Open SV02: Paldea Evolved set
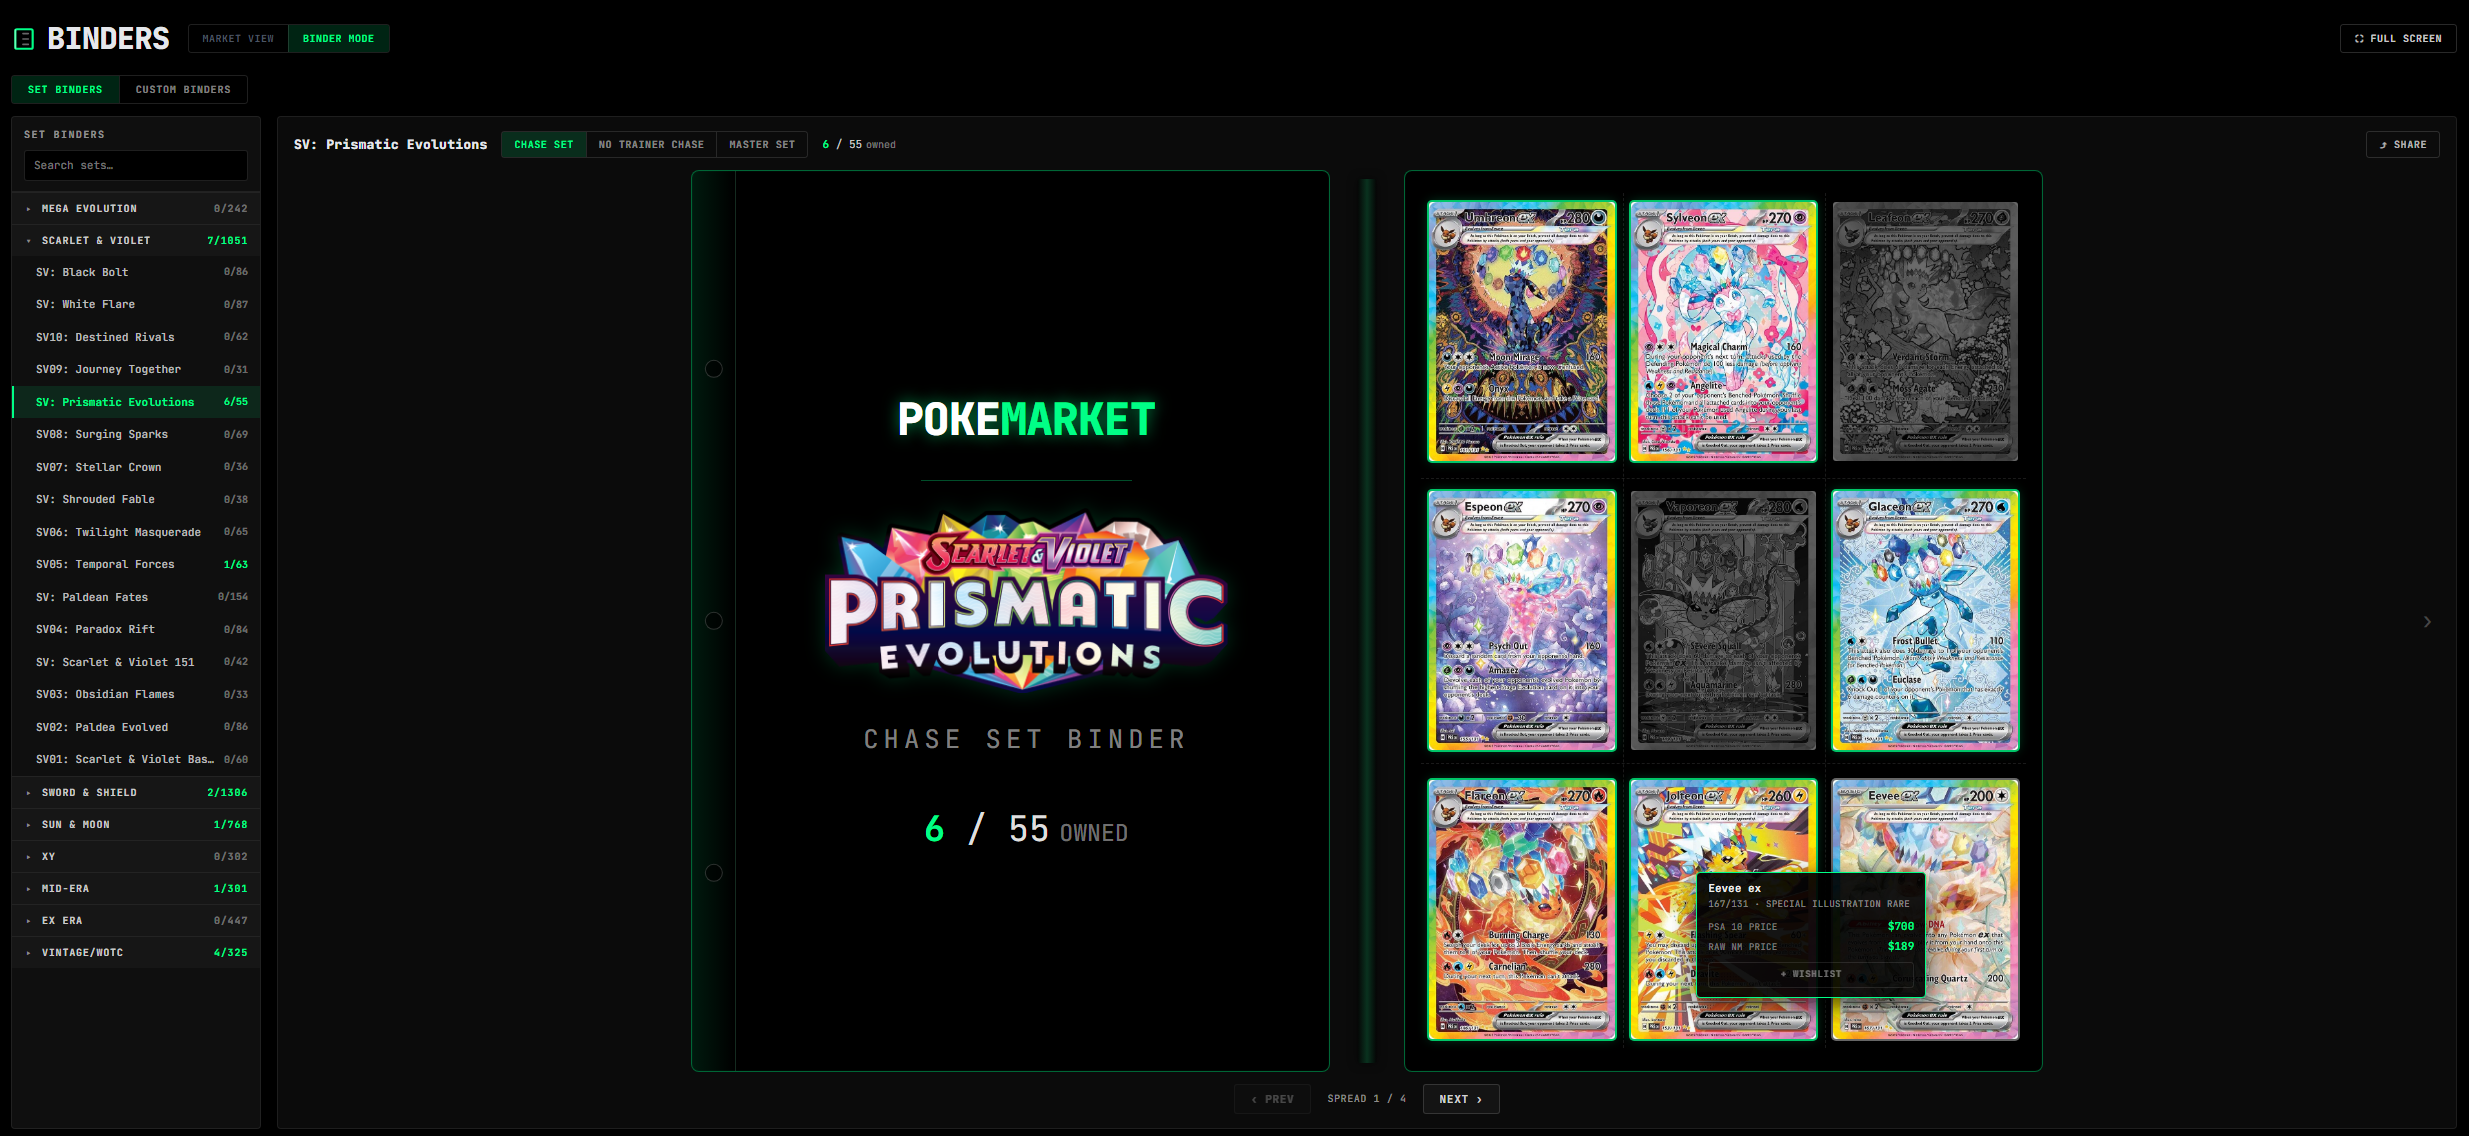This screenshot has height=1136, width=2469. click(x=136, y=727)
